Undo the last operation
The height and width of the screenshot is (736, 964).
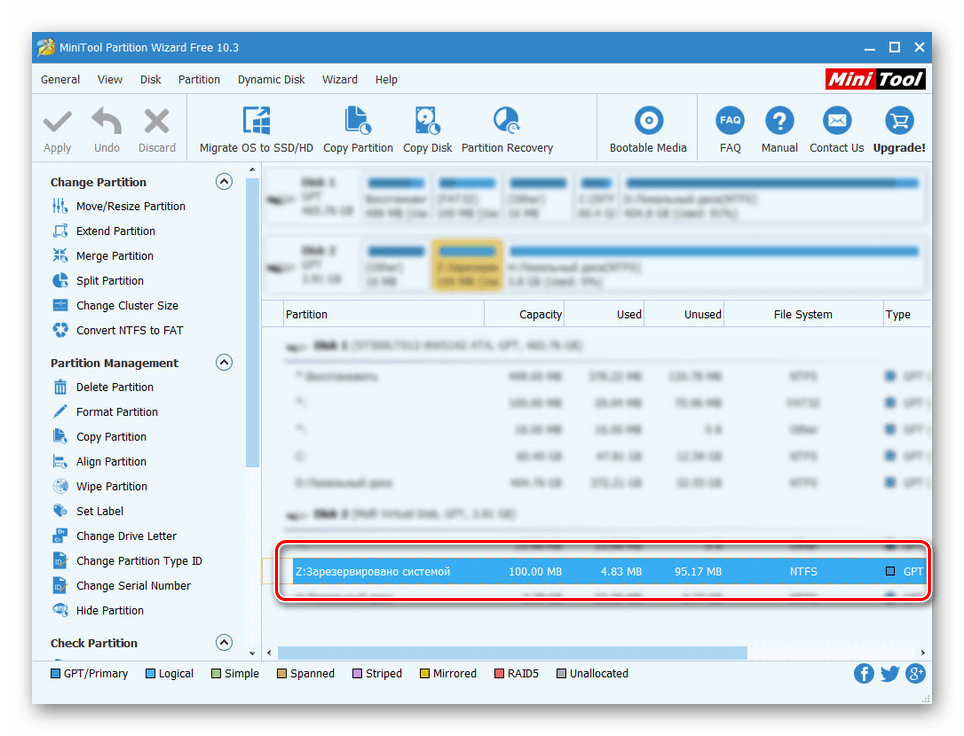[107, 130]
